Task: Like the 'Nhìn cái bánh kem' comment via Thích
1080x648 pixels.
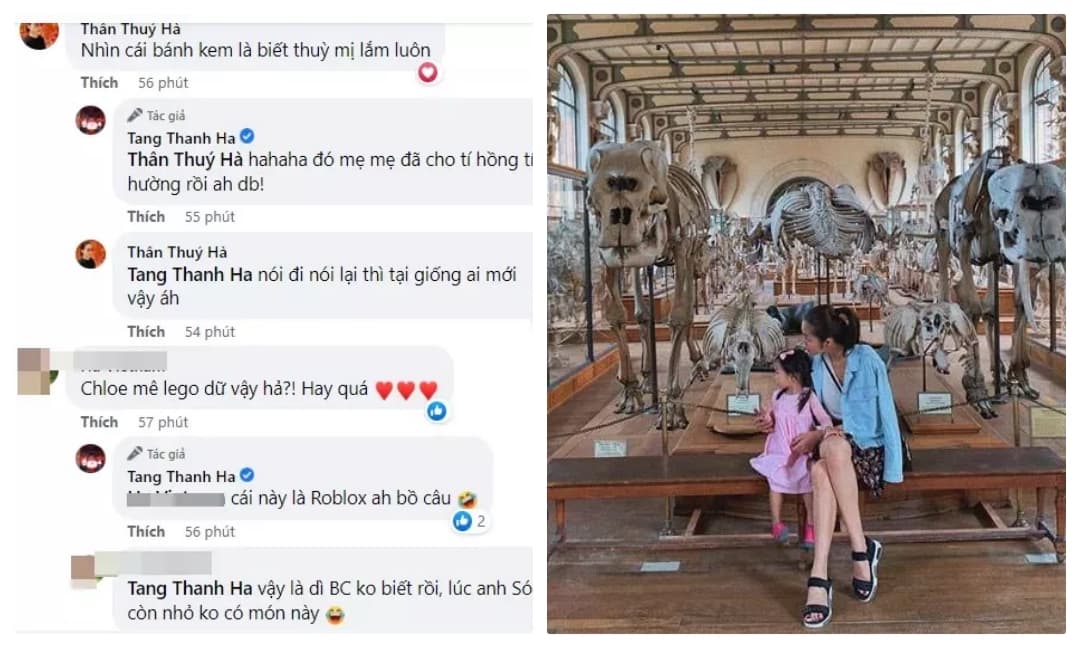Action: (99, 82)
